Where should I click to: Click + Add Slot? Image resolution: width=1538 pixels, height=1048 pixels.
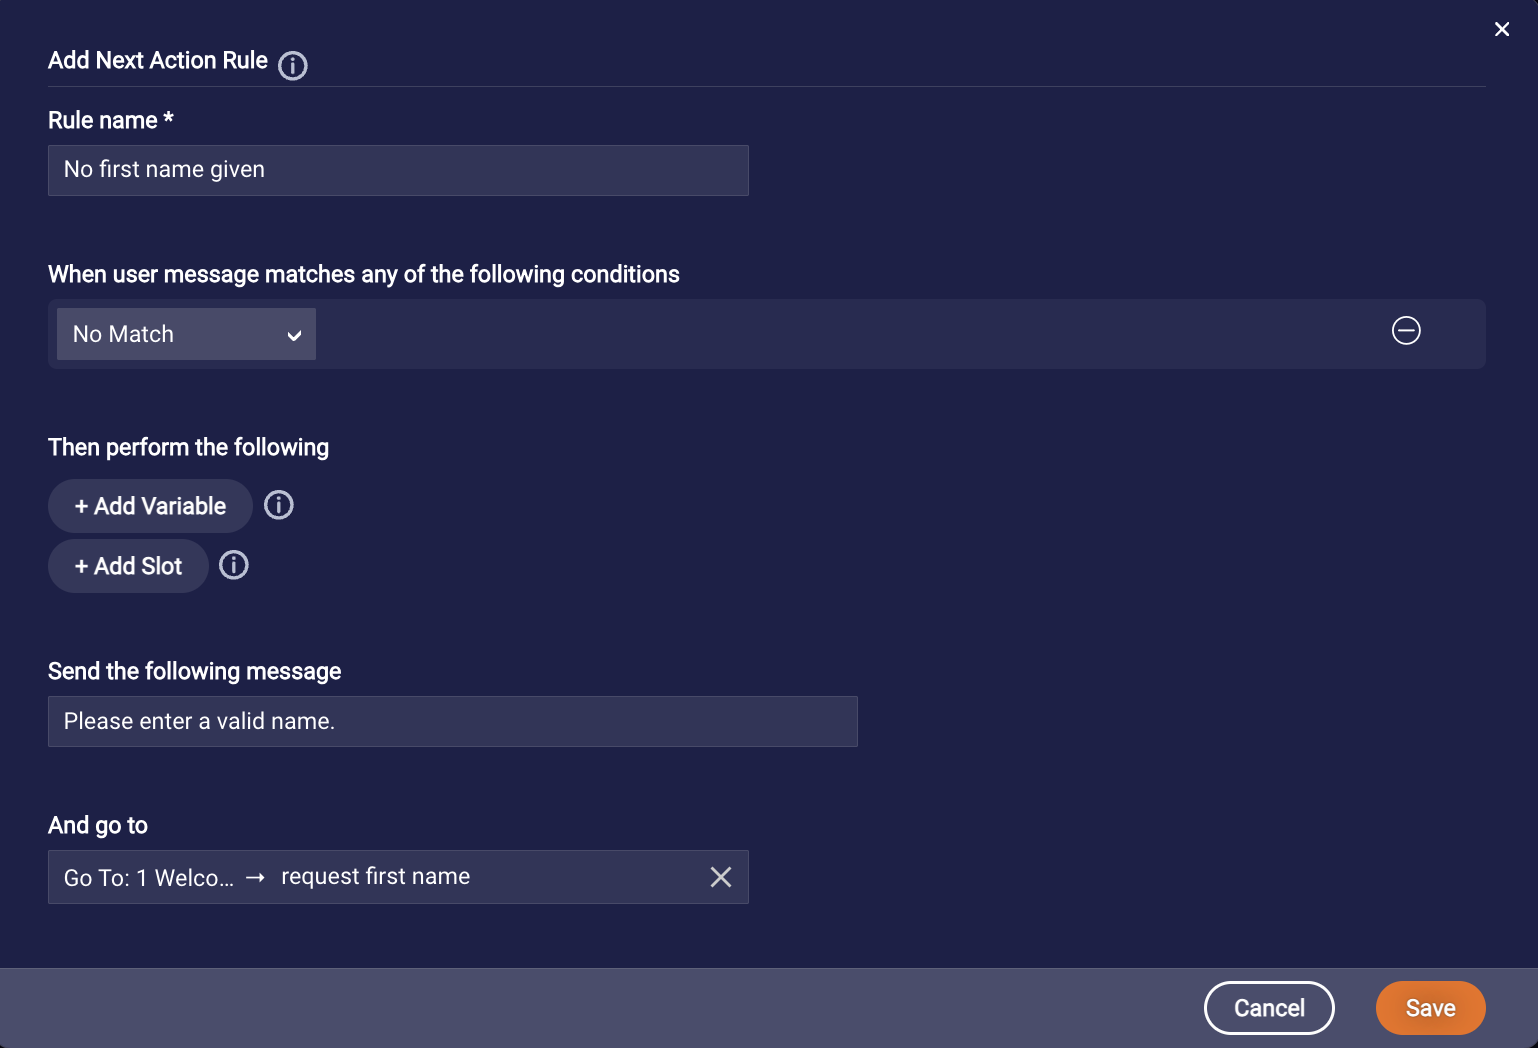[127, 565]
